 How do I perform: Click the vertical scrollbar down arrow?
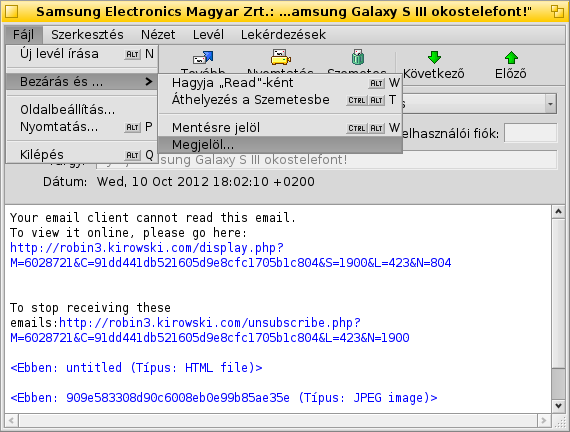(x=558, y=406)
